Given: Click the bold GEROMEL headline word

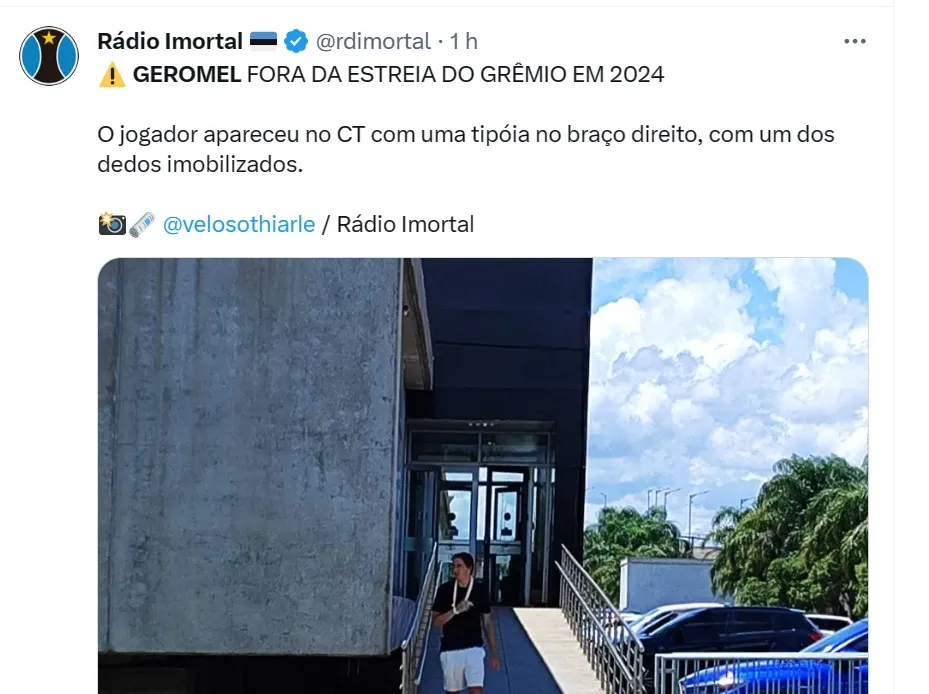Looking at the screenshot, I should point(187,75).
